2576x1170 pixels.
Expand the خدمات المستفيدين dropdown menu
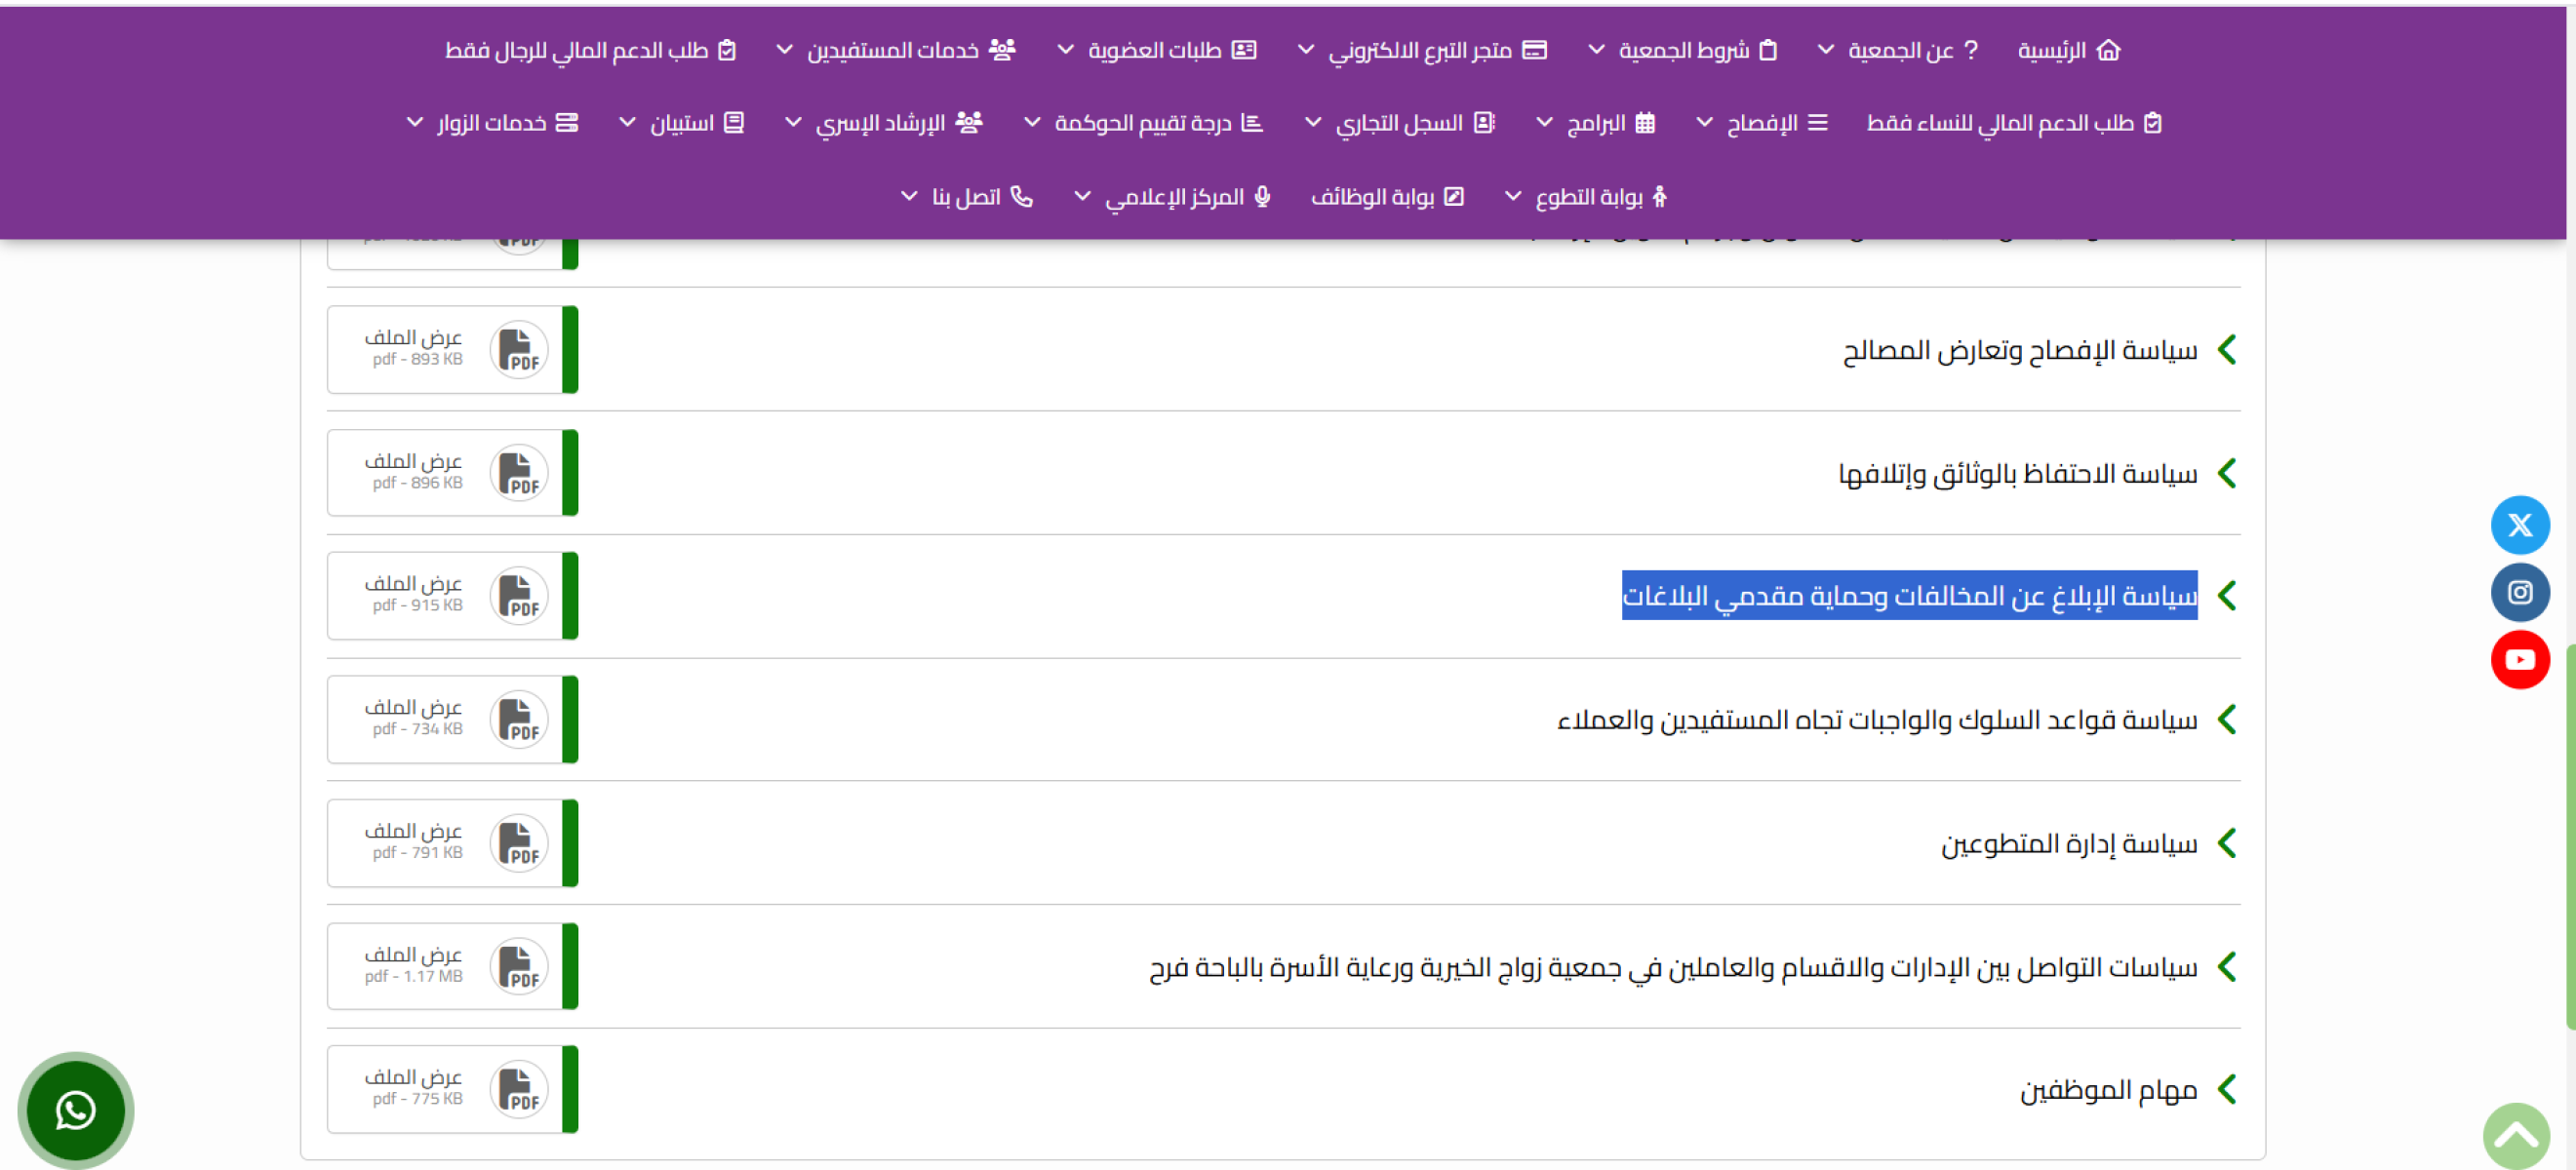tap(785, 49)
